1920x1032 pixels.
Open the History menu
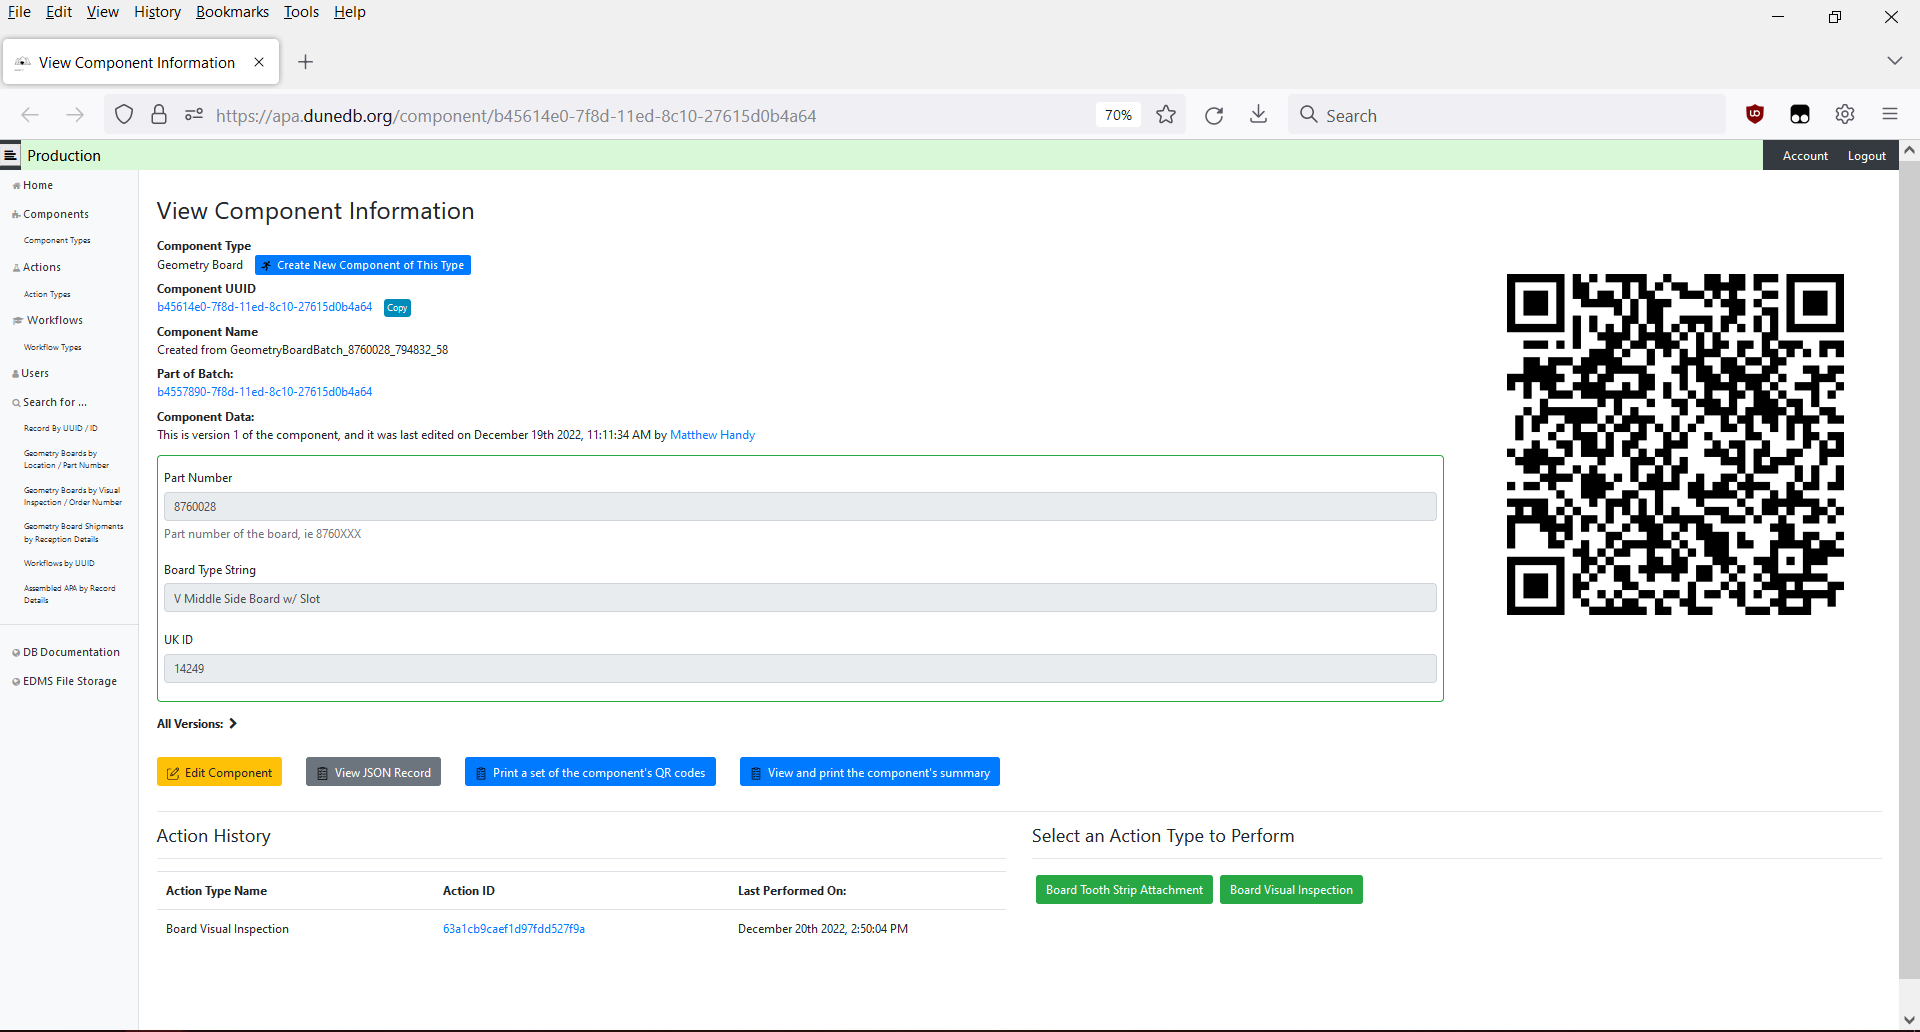point(157,12)
